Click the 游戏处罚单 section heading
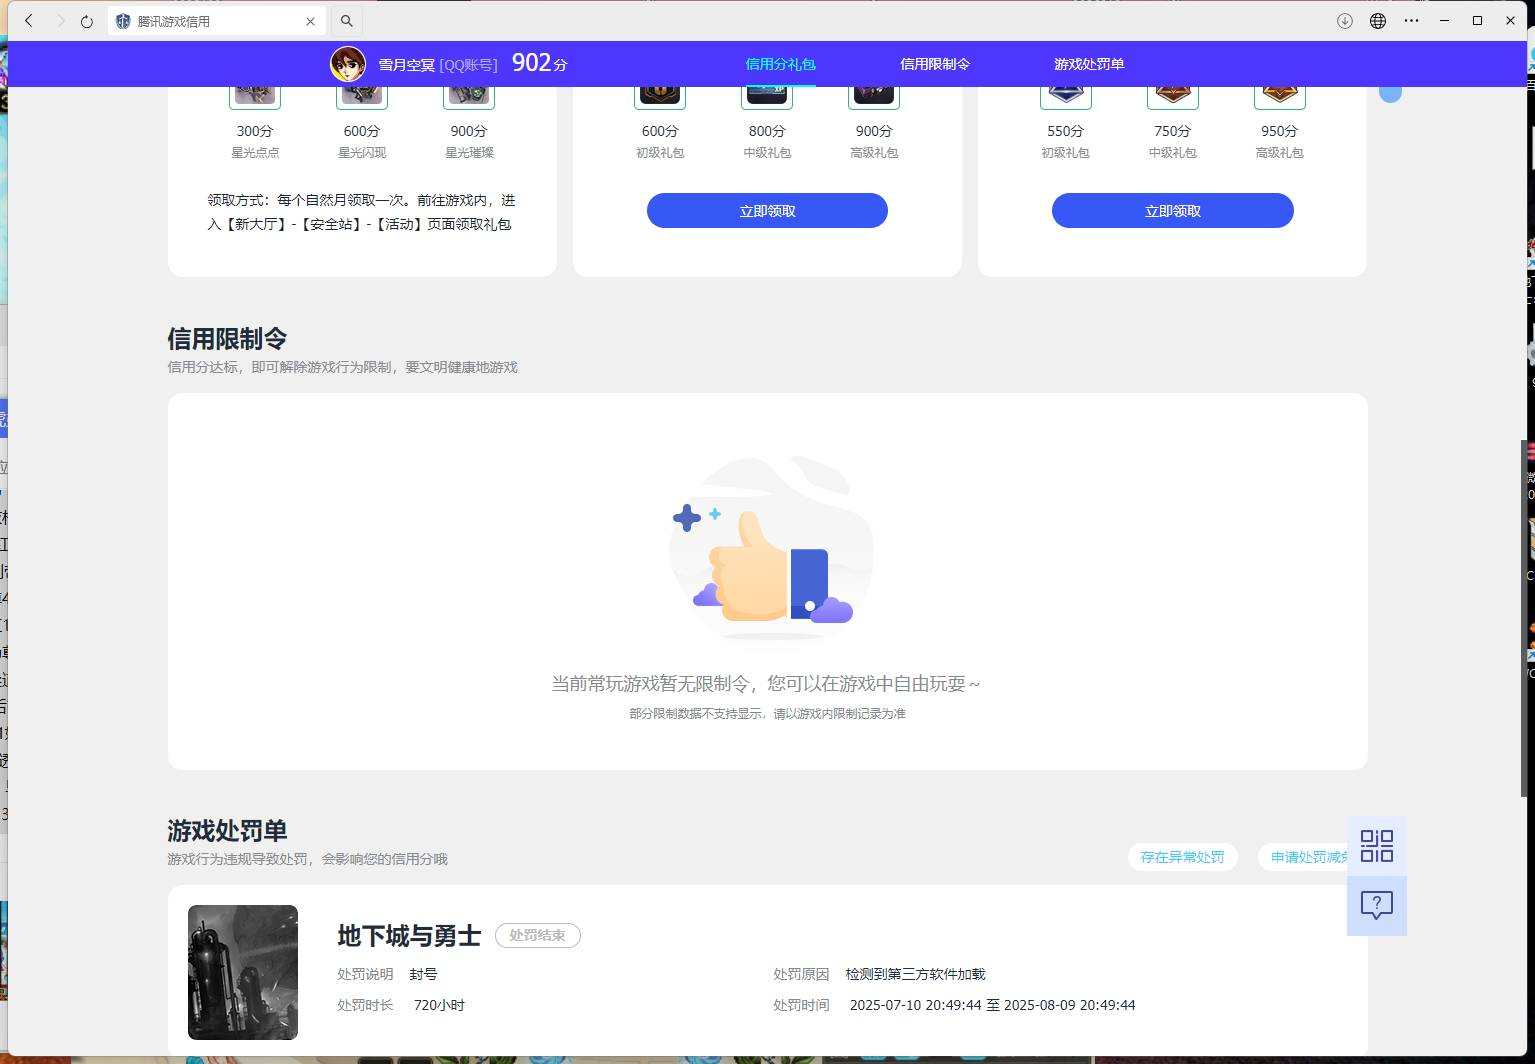Screen dimensions: 1535x1064 (227, 831)
